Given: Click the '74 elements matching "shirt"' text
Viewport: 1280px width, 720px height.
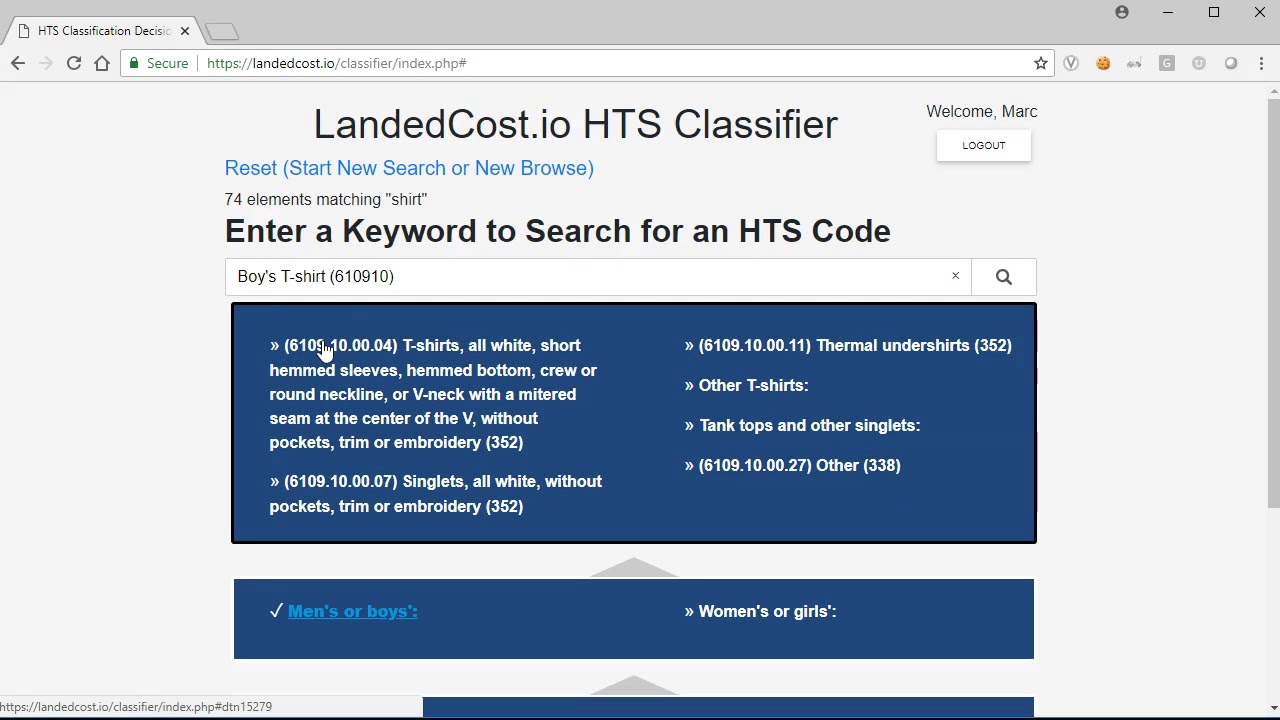Looking at the screenshot, I should [x=326, y=200].
